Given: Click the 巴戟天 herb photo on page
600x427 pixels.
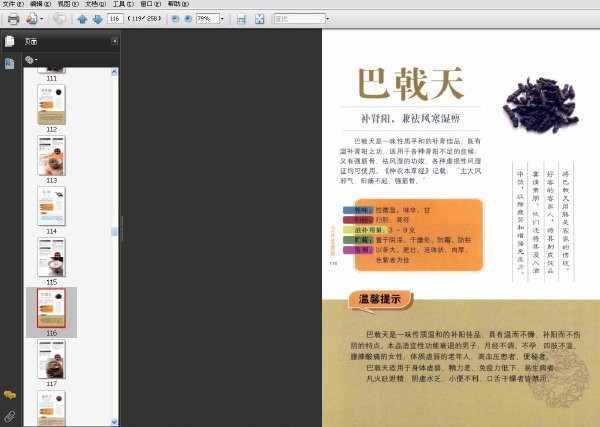Looking at the screenshot, I should pos(541,105).
